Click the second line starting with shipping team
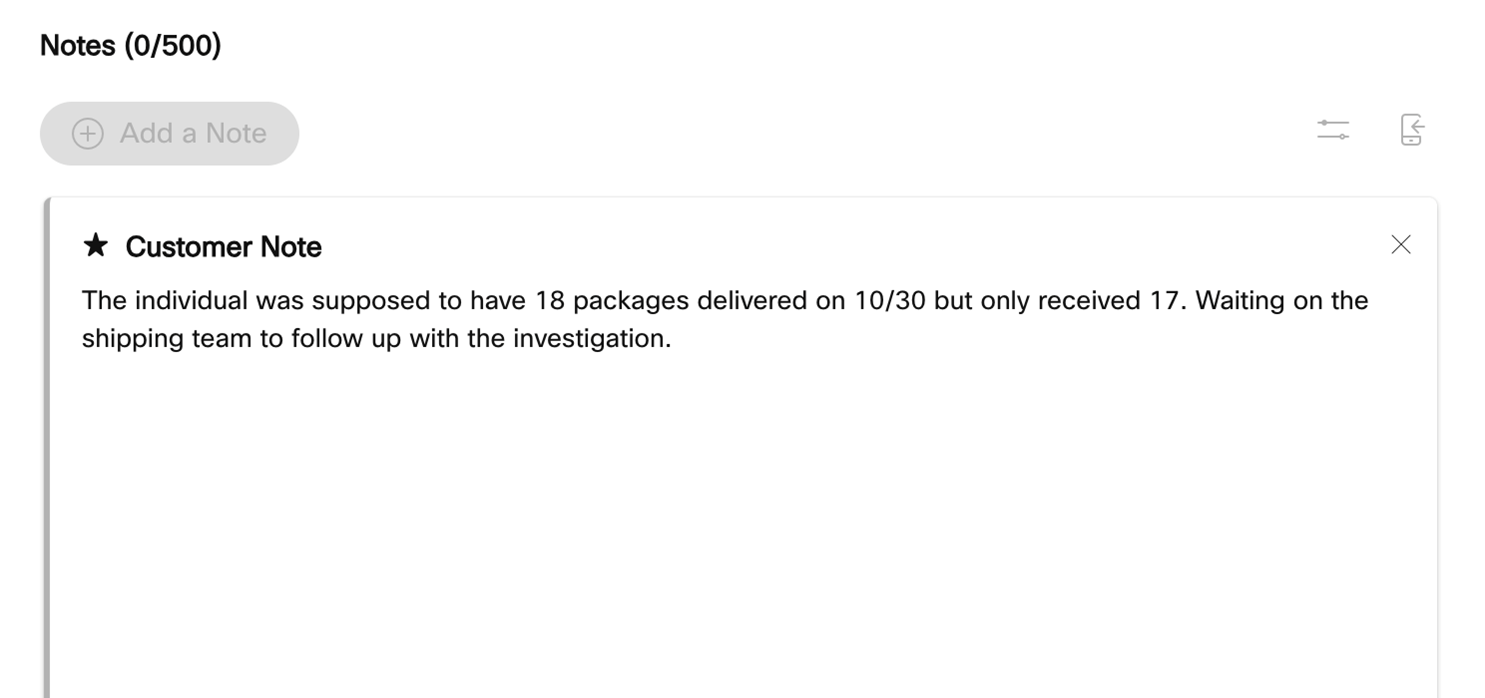 (376, 338)
